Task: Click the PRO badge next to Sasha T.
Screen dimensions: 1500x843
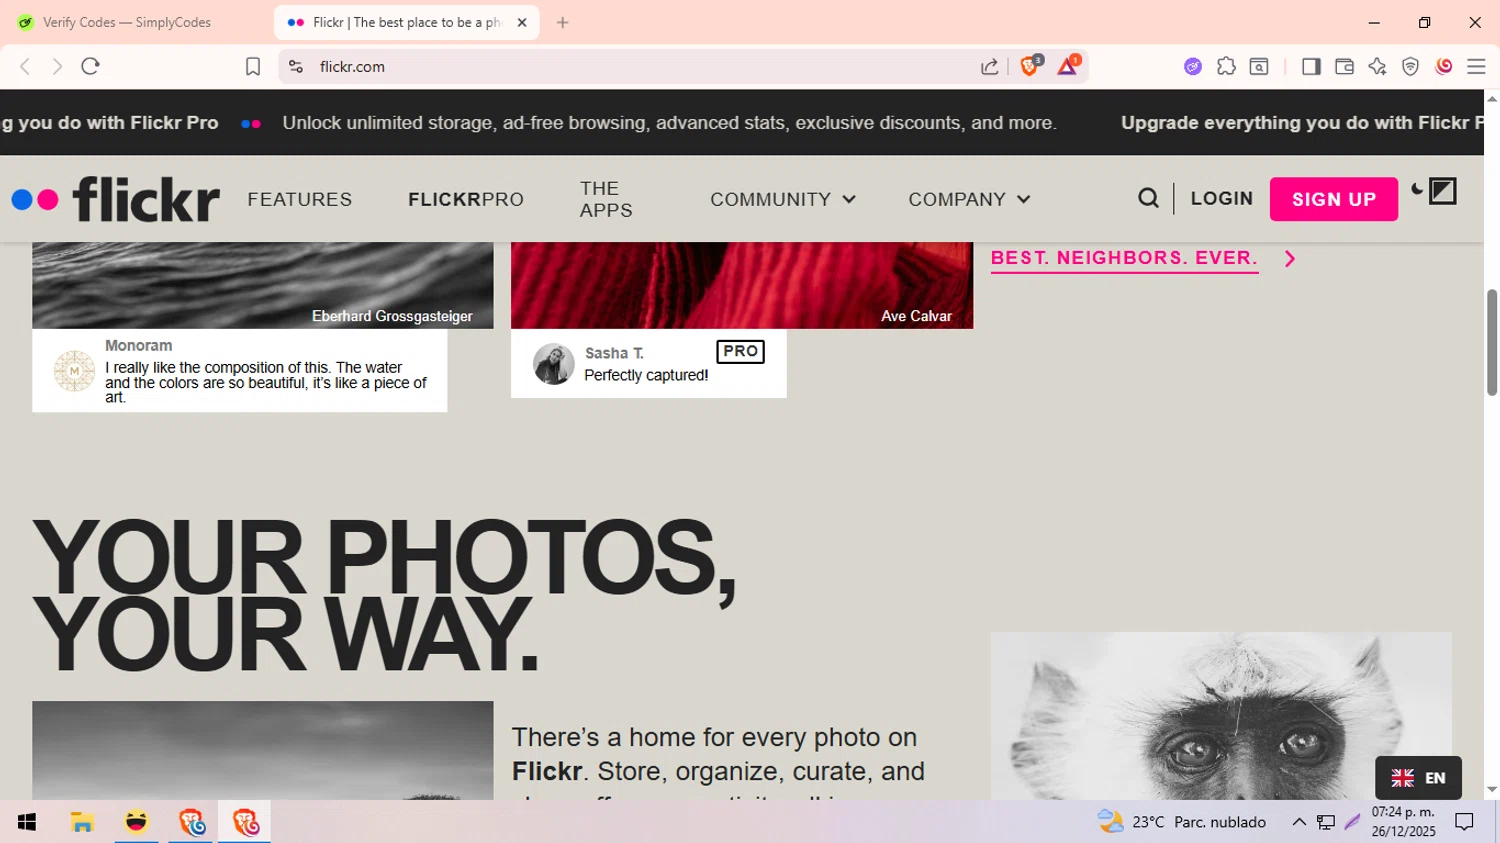Action: [x=740, y=351]
